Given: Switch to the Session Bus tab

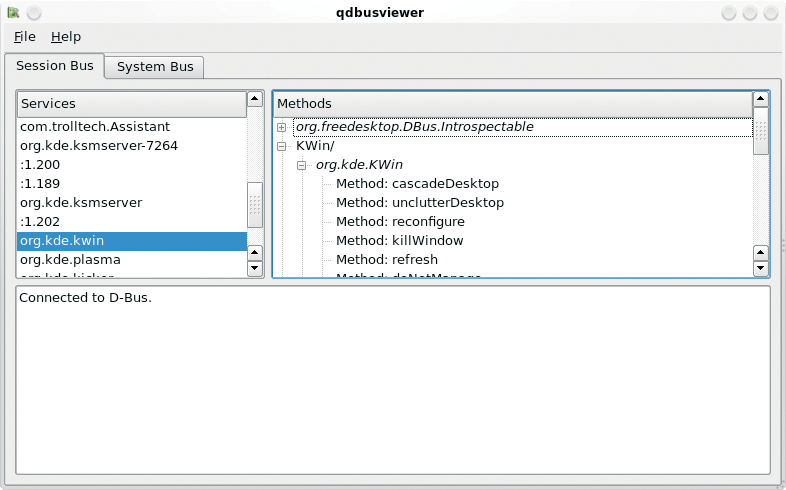Looking at the screenshot, I should (55, 66).
